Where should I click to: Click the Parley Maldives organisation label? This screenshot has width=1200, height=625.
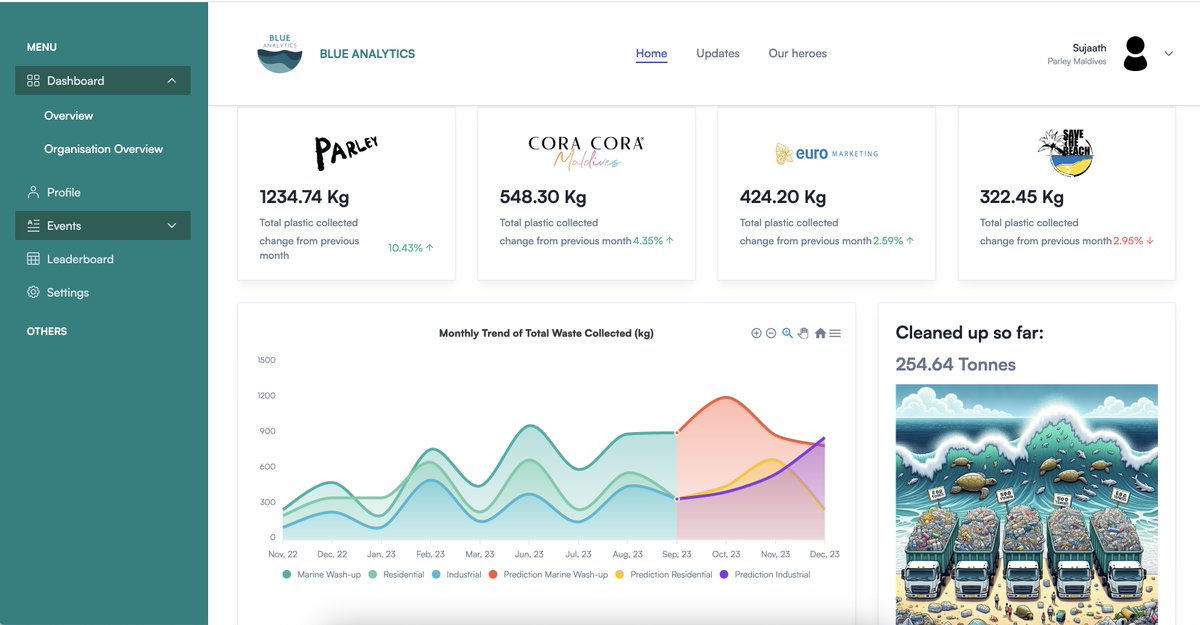click(1077, 62)
